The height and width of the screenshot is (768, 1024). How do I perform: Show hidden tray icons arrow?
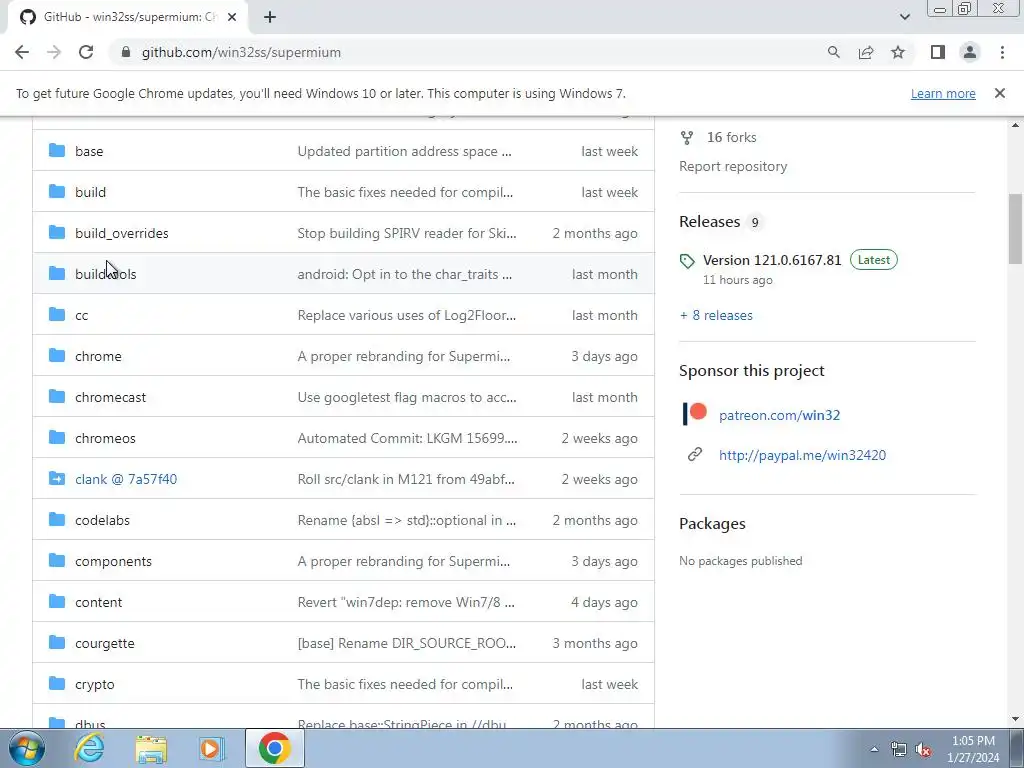coord(874,750)
